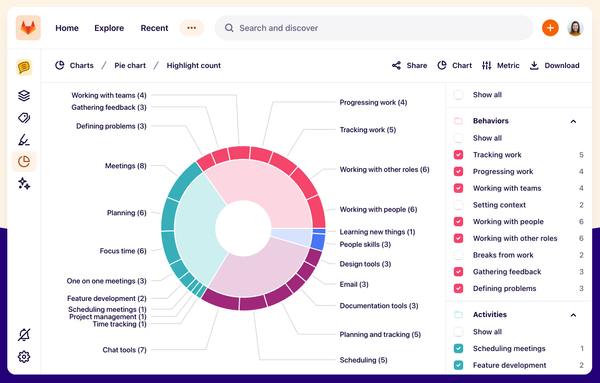
Task: Toggle Show all under Behaviors
Action: pyautogui.click(x=458, y=138)
